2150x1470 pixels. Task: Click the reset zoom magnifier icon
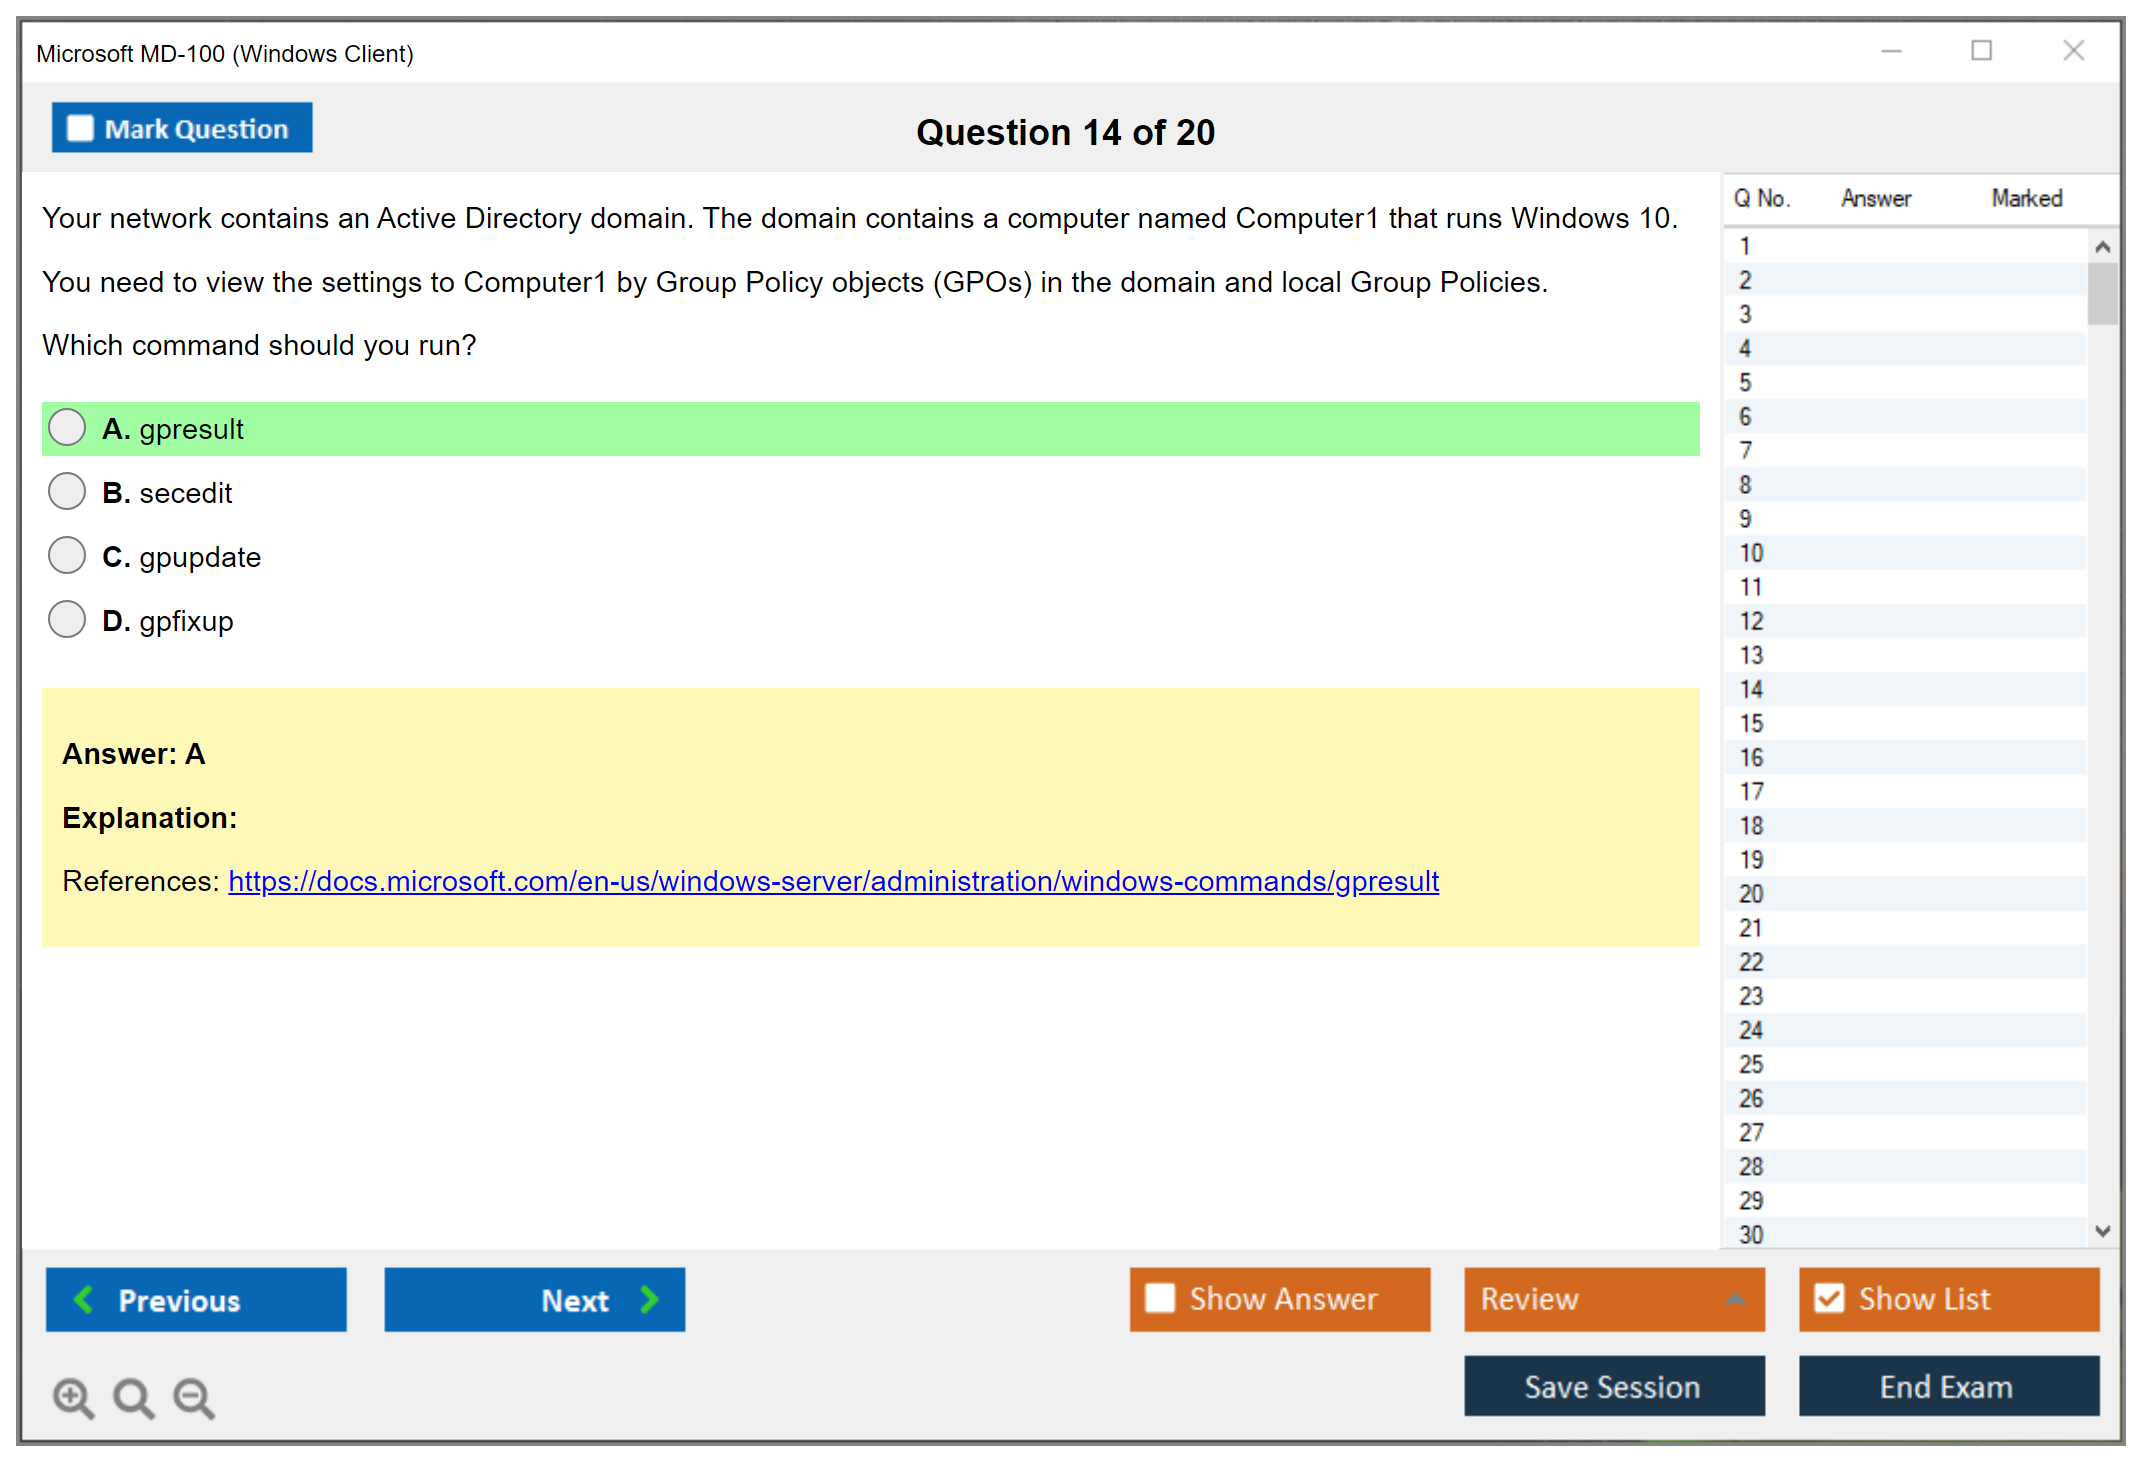point(133,1397)
